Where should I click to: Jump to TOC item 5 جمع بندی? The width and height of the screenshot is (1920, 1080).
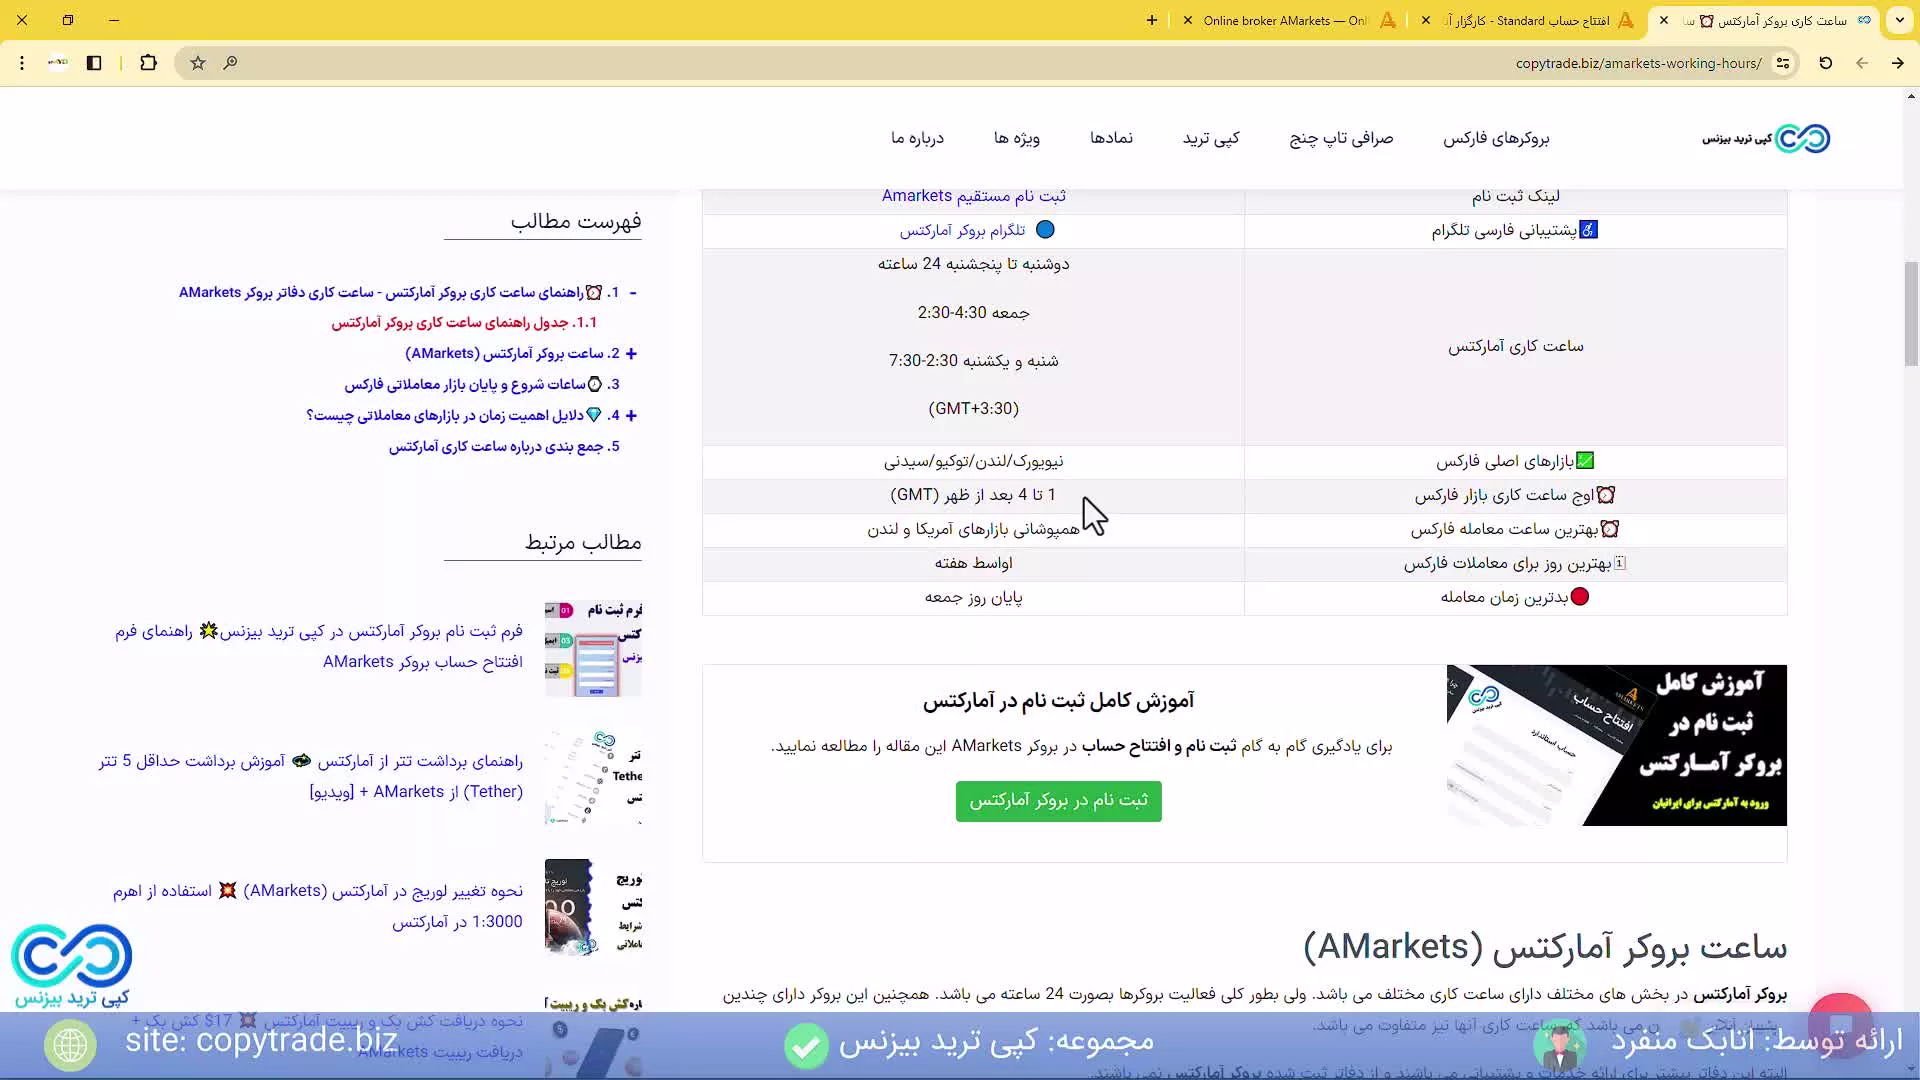tap(504, 446)
